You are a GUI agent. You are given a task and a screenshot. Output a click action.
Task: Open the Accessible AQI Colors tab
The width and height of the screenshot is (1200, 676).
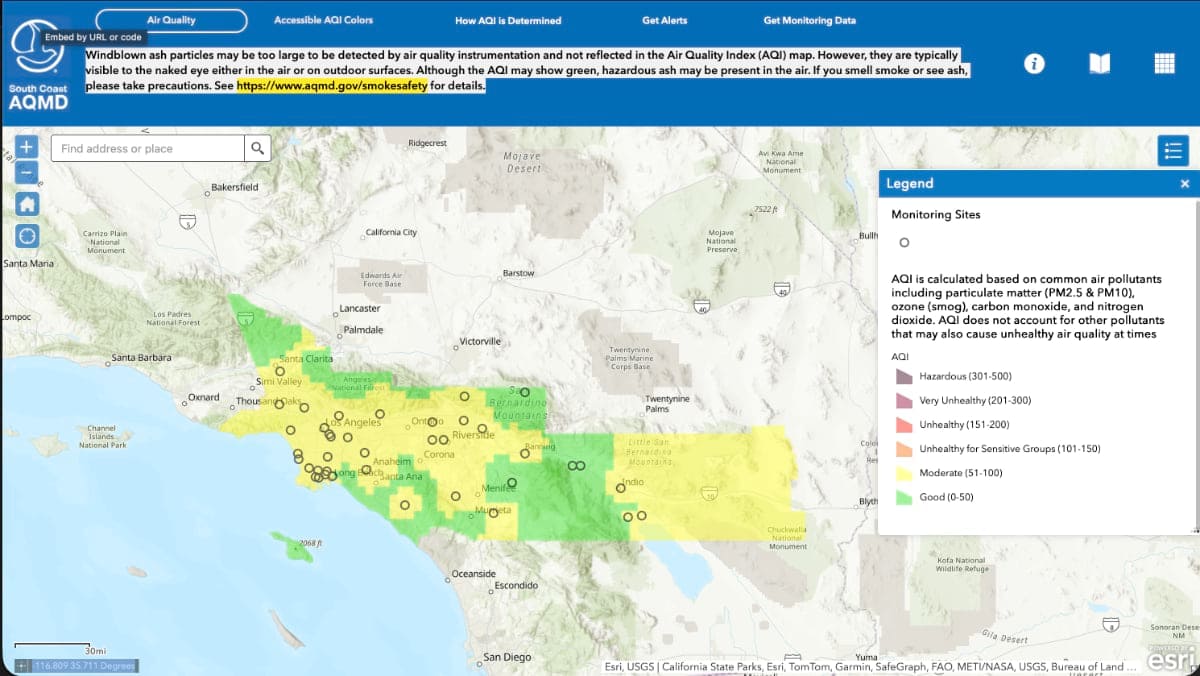click(321, 20)
